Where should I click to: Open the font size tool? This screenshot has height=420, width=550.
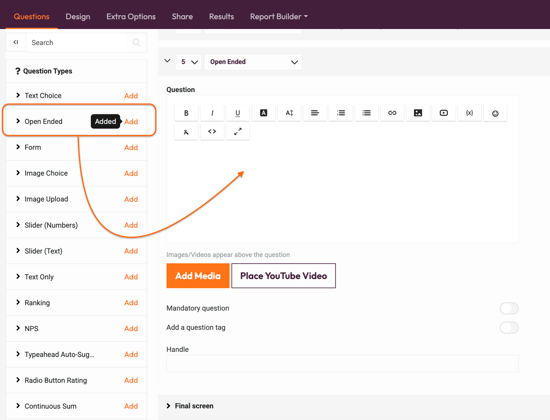pyautogui.click(x=289, y=113)
